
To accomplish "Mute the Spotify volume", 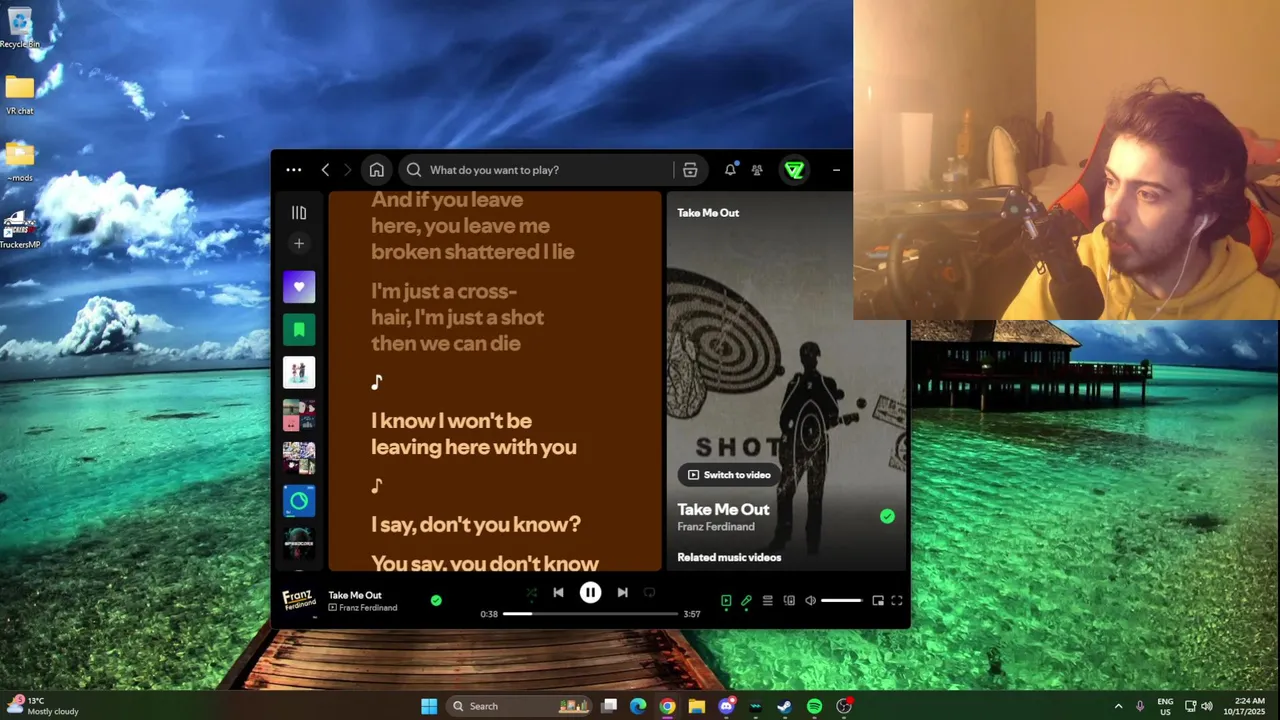I will (x=810, y=601).
